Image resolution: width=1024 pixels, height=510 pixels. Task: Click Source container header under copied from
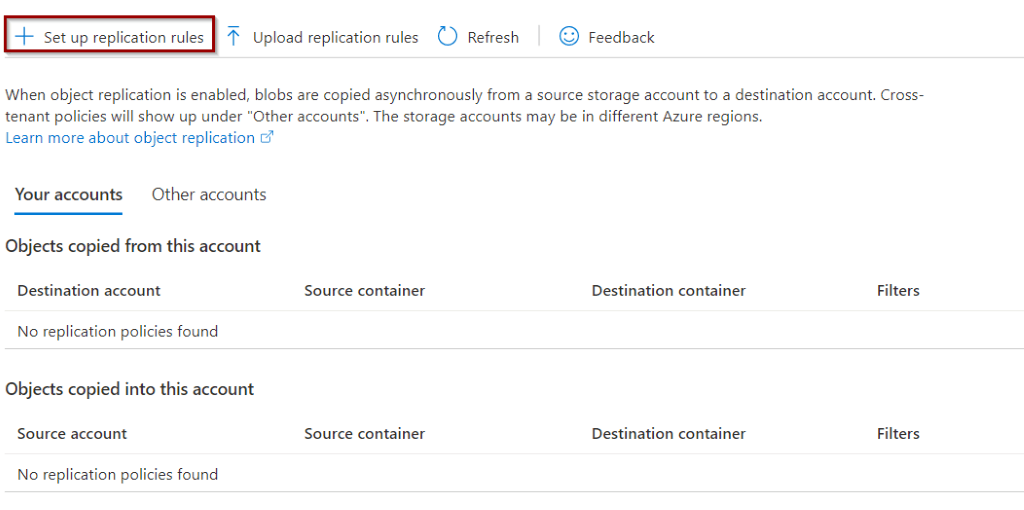pyautogui.click(x=364, y=291)
